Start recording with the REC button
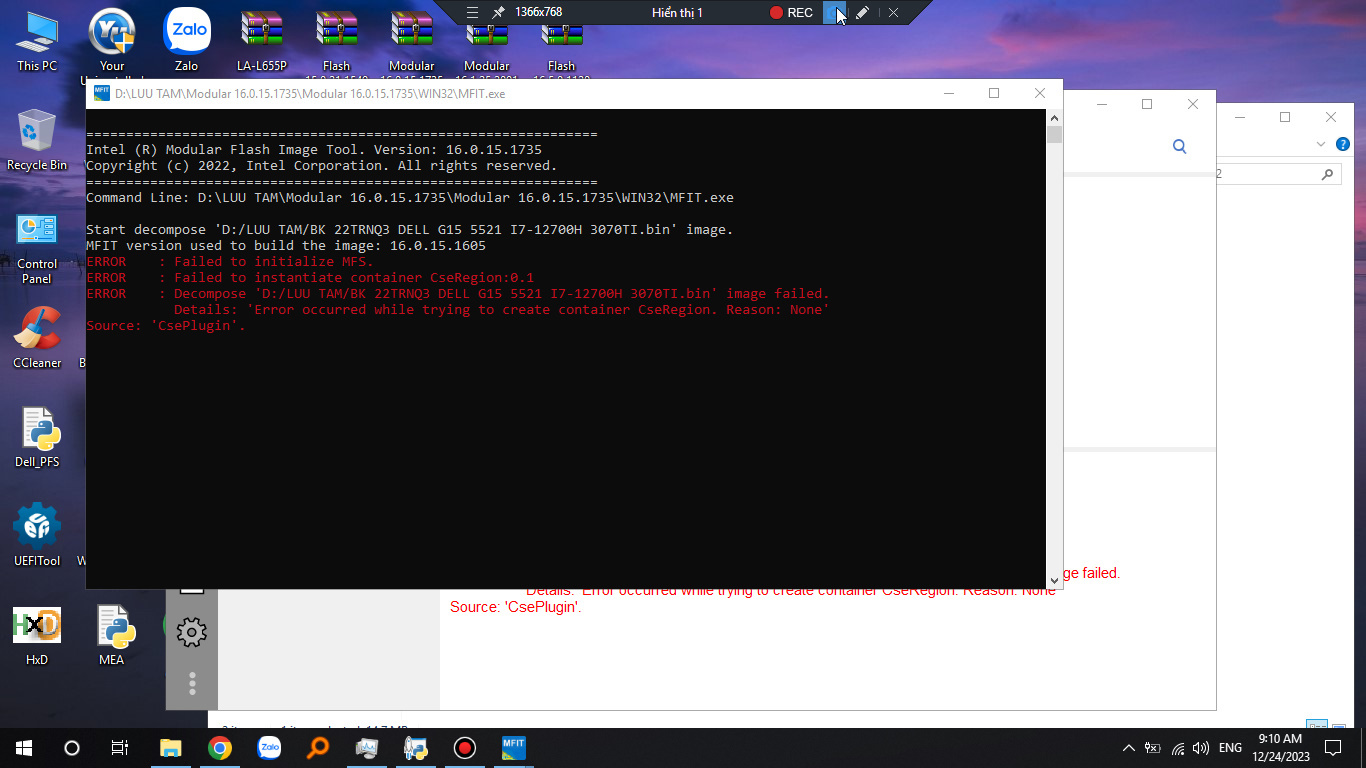Viewport: 1366px width, 768px height. click(x=790, y=12)
